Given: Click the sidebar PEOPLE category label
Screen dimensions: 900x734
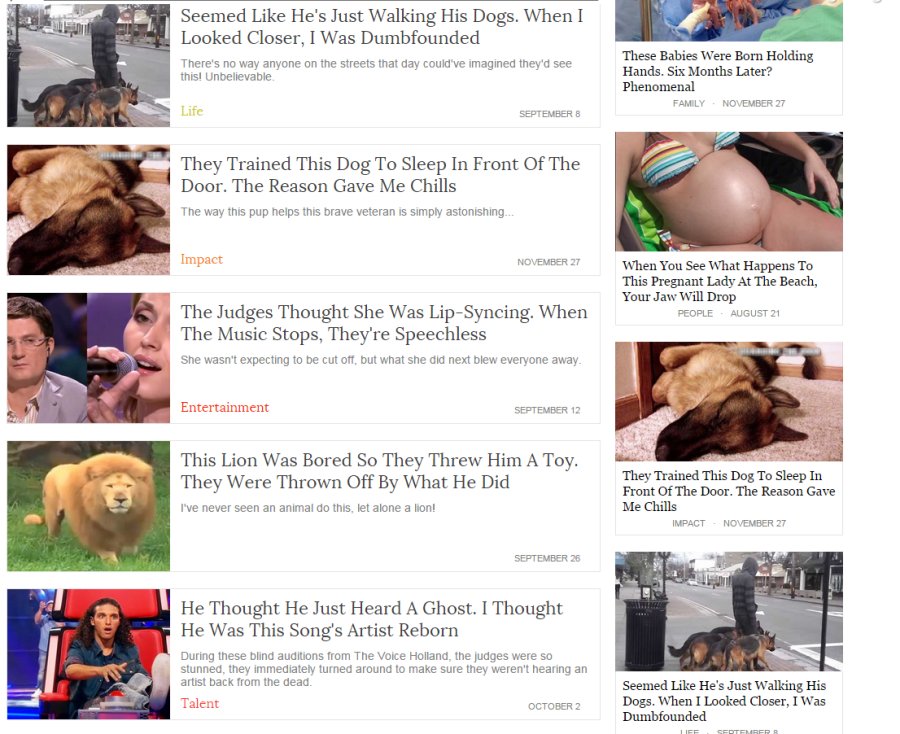Looking at the screenshot, I should 695,313.
